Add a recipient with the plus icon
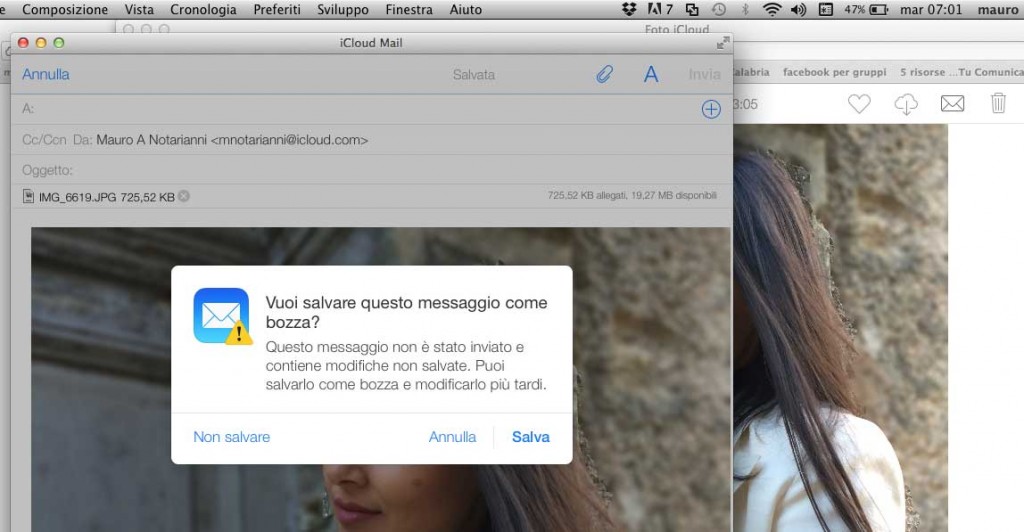Image resolution: width=1024 pixels, height=532 pixels. [x=711, y=109]
